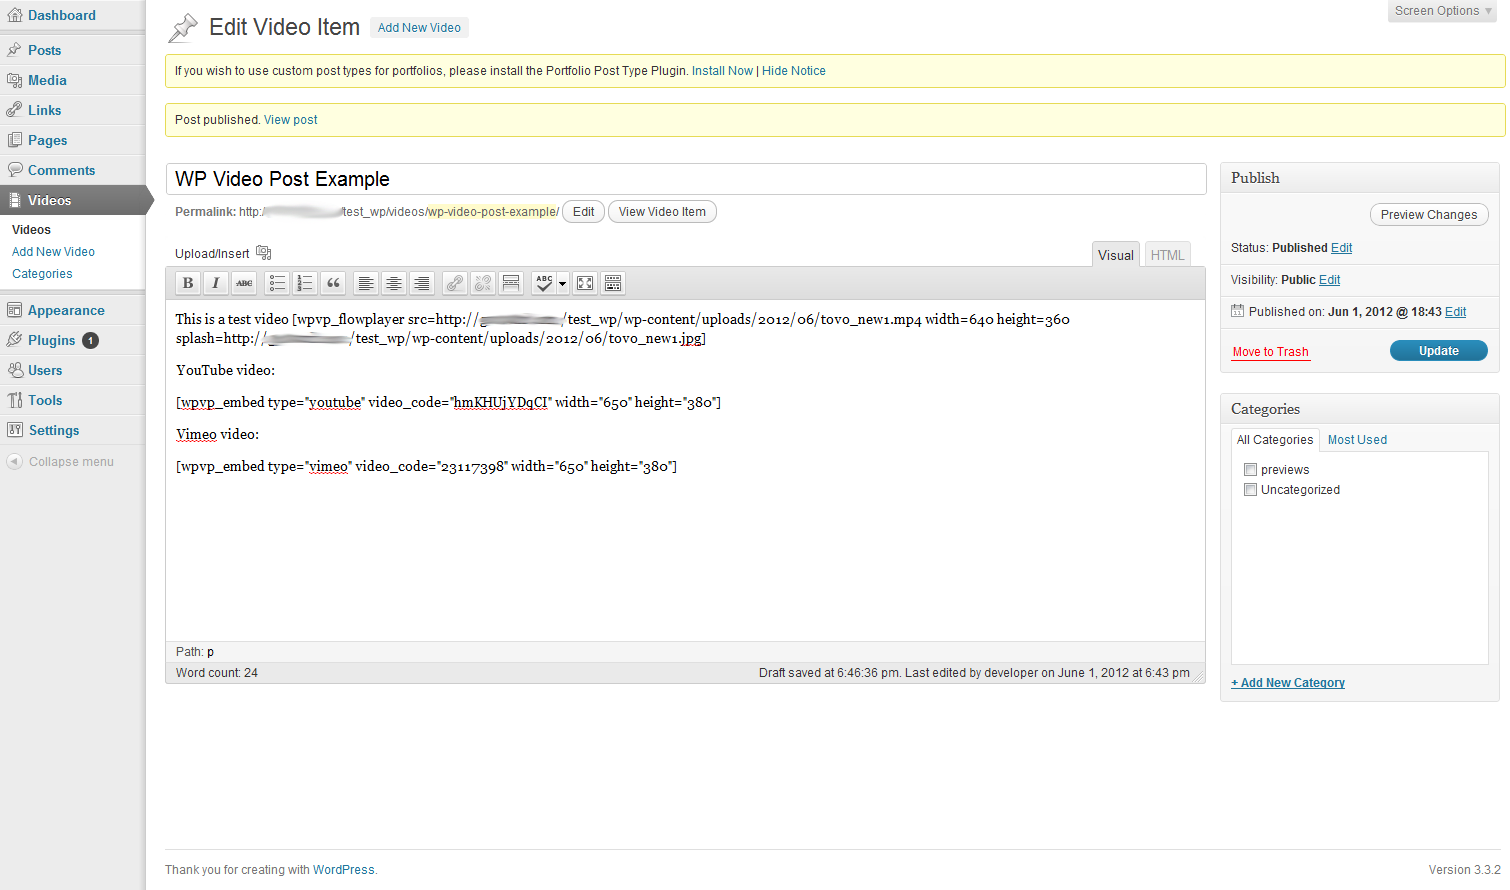
Task: Expand the Screen Options panel
Action: [x=1442, y=11]
